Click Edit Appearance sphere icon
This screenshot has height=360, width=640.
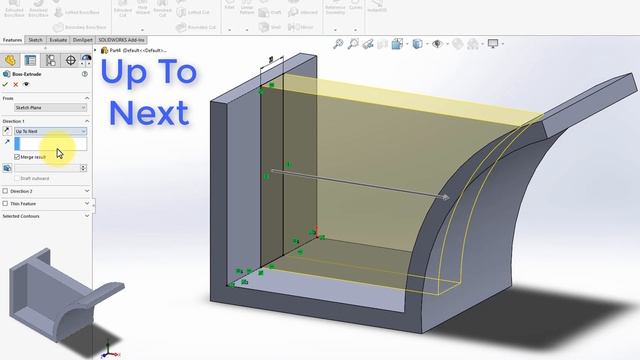458,44
